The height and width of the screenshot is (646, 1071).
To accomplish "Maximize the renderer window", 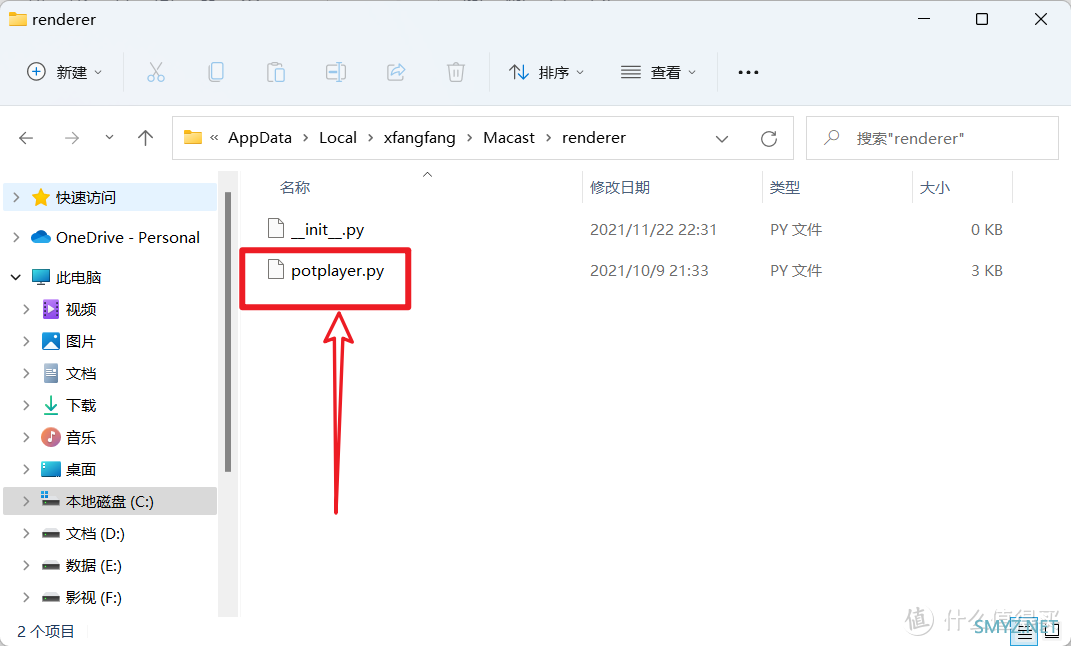I will click(x=982, y=19).
